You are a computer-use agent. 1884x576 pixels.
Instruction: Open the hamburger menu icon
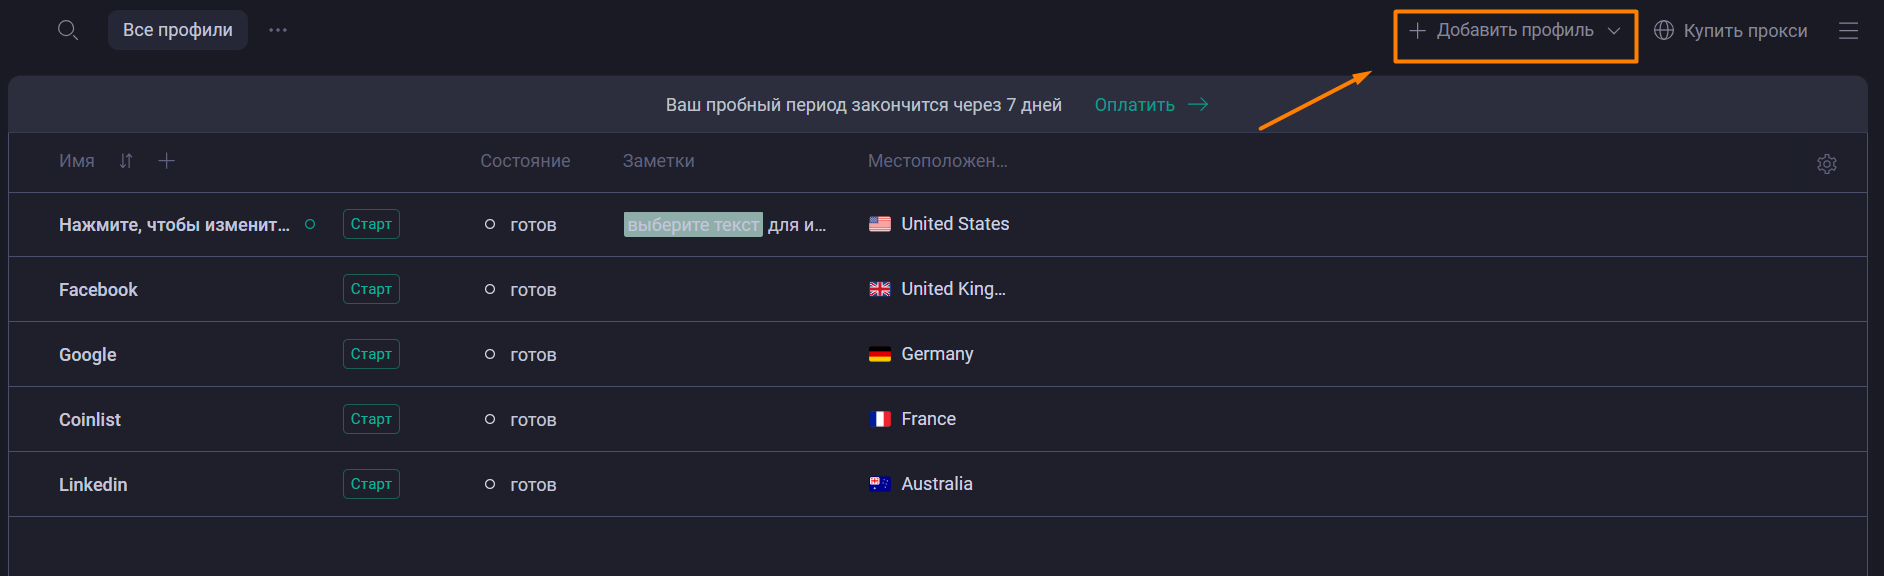(1848, 31)
